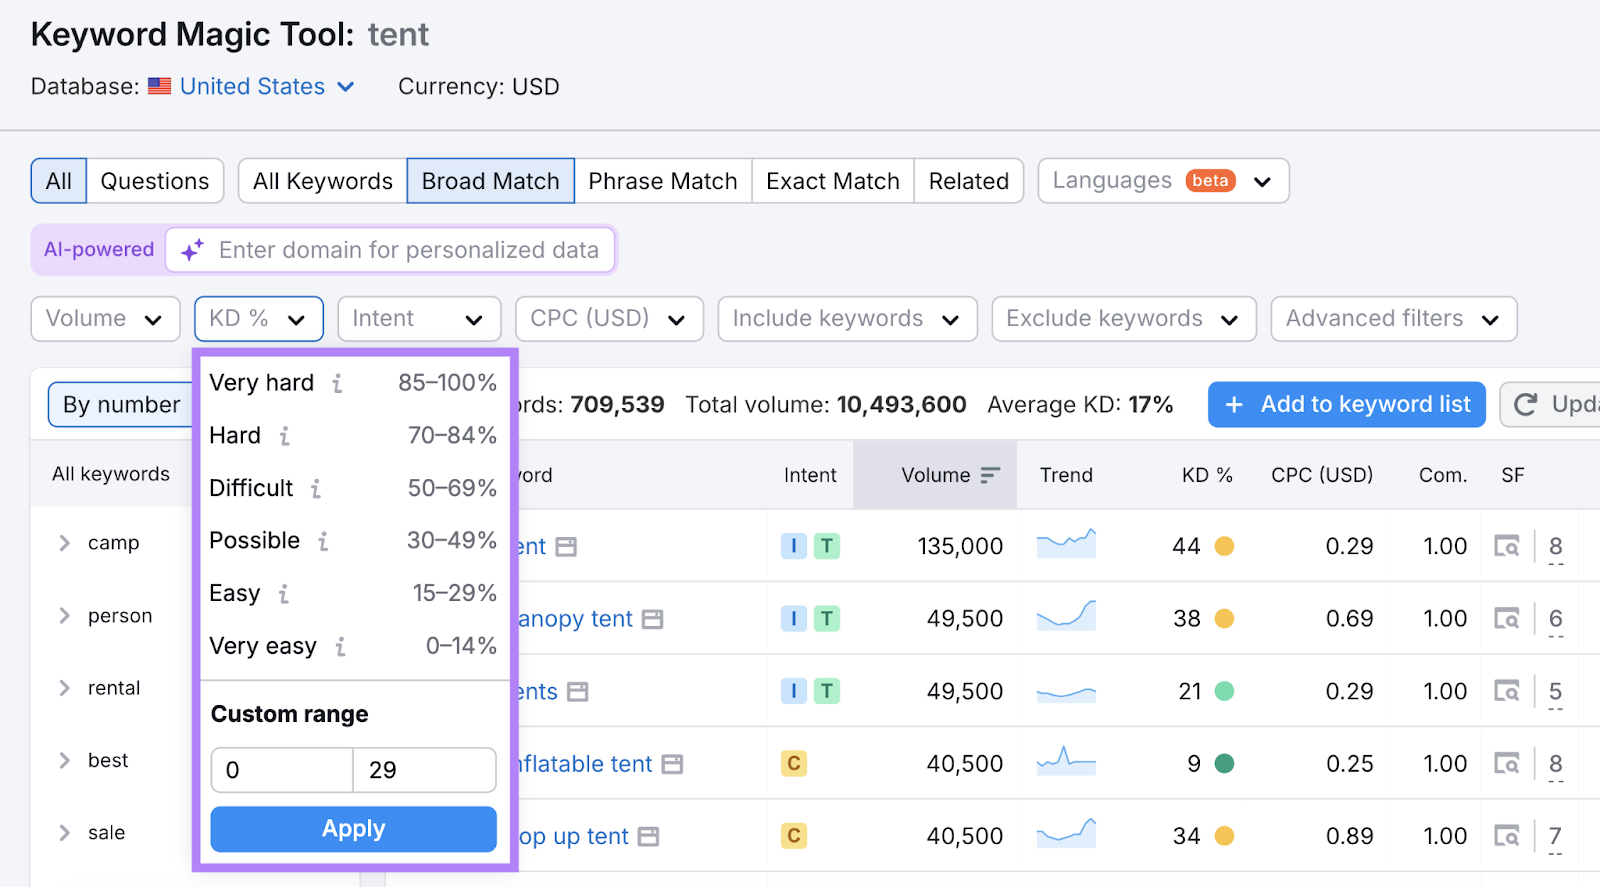Image resolution: width=1600 pixels, height=887 pixels.
Task: Click trend sparkline for inflatable tent
Action: coord(1066,763)
